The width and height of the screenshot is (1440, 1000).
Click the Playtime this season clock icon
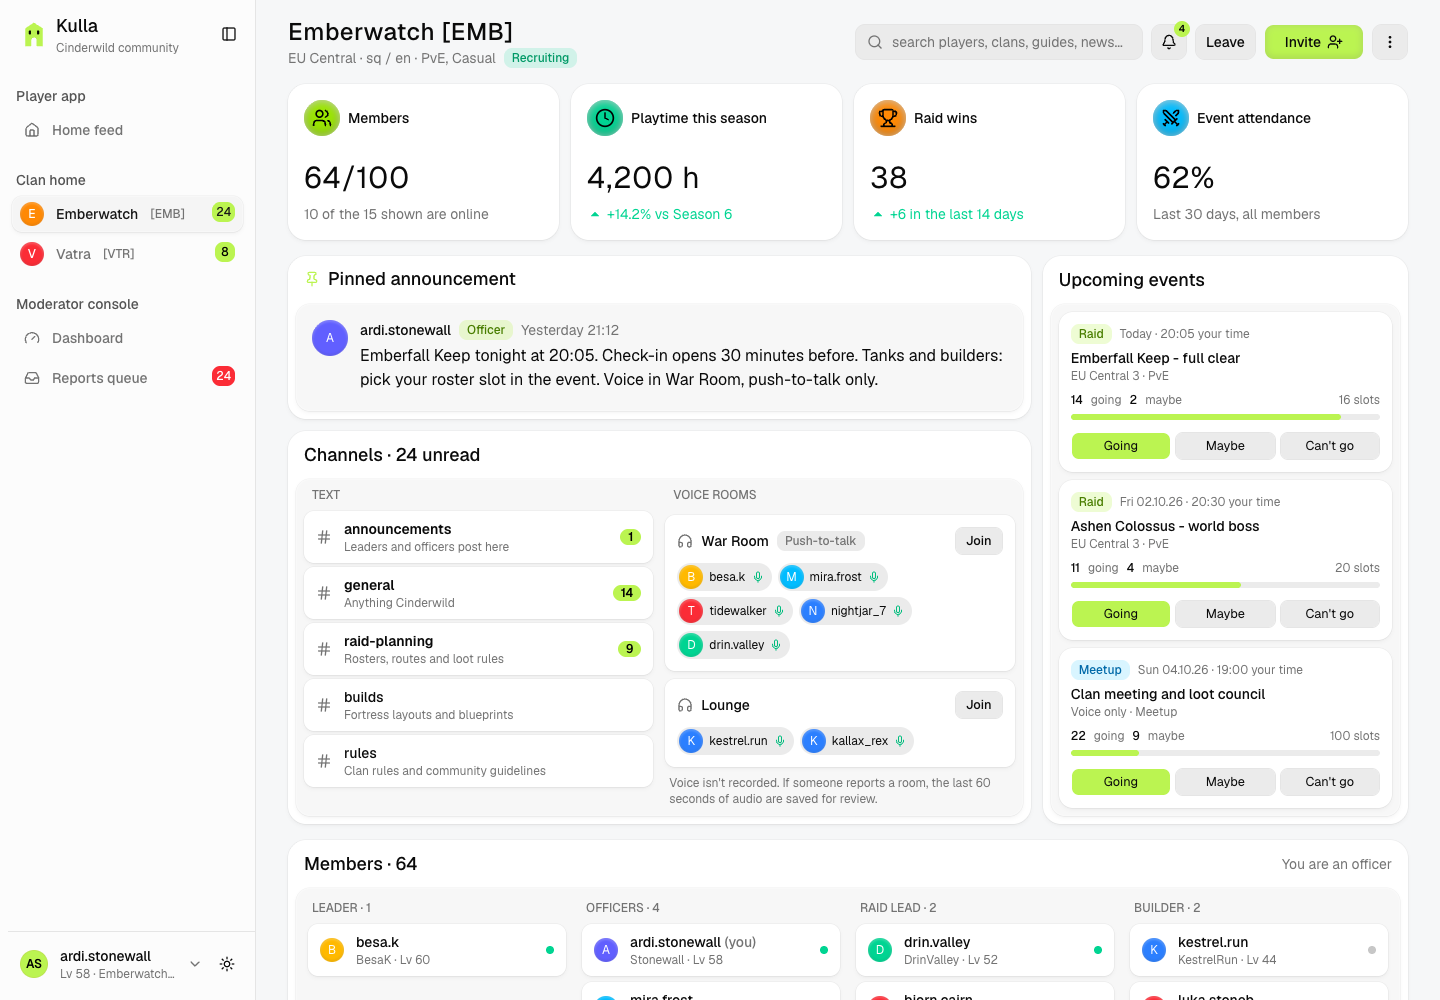pos(605,118)
